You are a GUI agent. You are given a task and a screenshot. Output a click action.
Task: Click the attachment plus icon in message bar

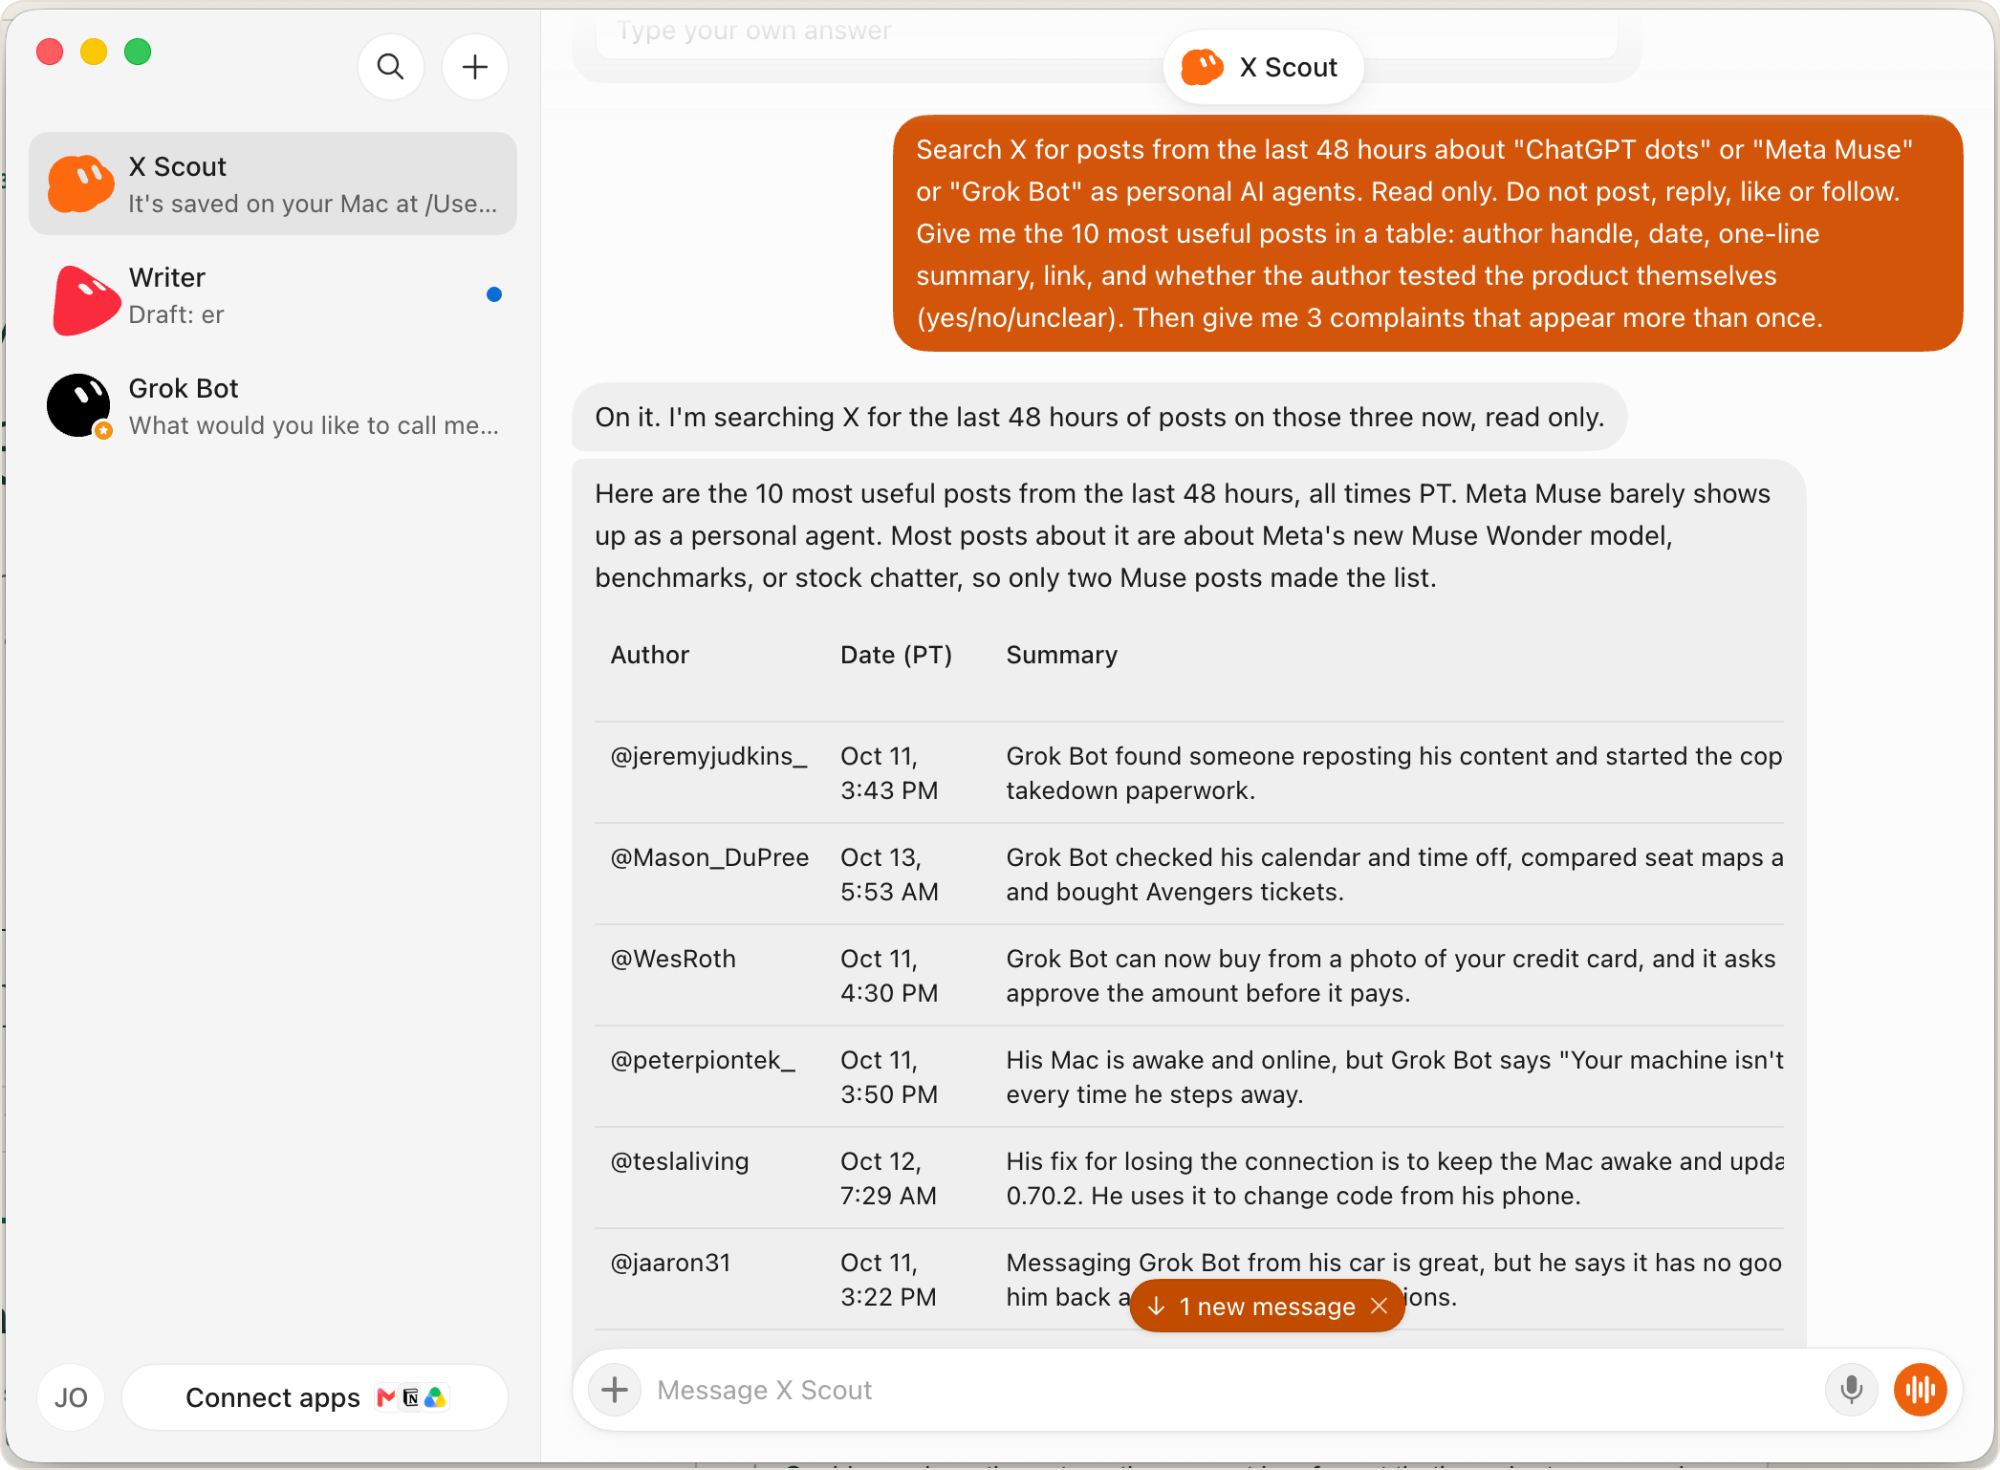(x=614, y=1390)
